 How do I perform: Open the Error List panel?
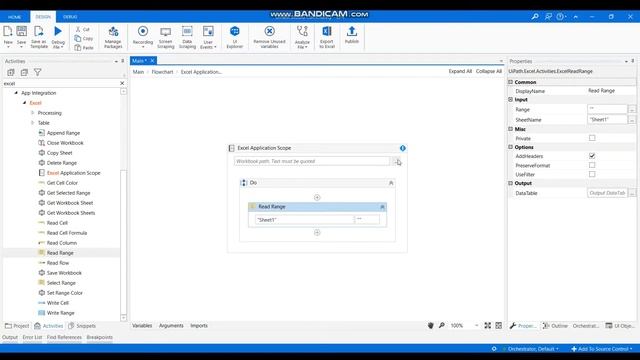[32, 337]
